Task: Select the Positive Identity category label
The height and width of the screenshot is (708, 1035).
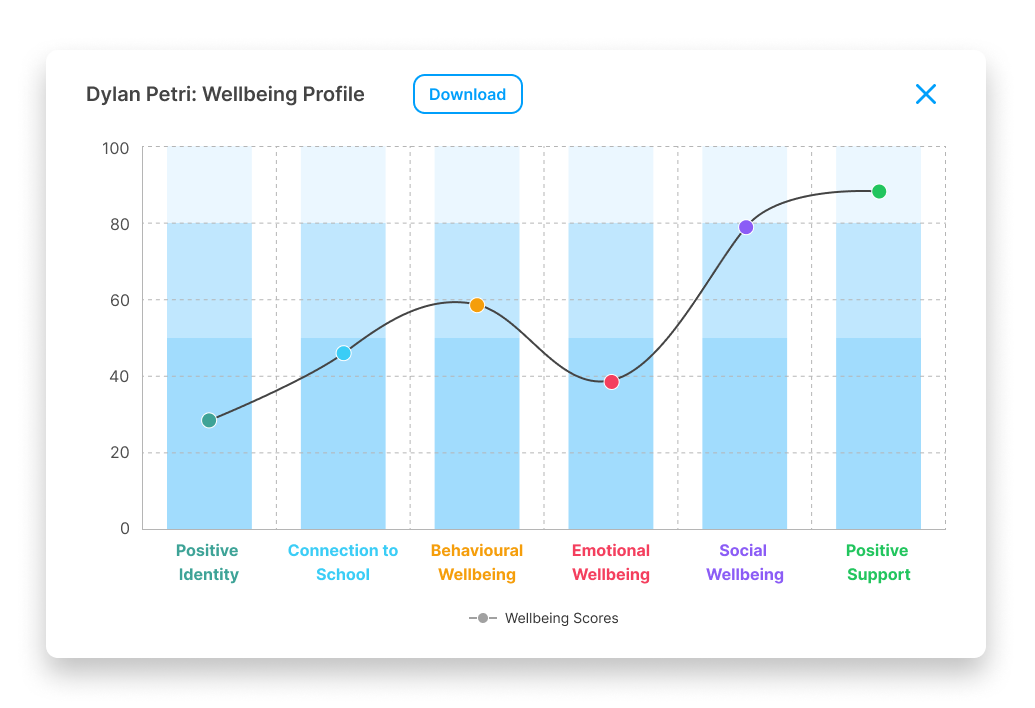Action: [208, 560]
